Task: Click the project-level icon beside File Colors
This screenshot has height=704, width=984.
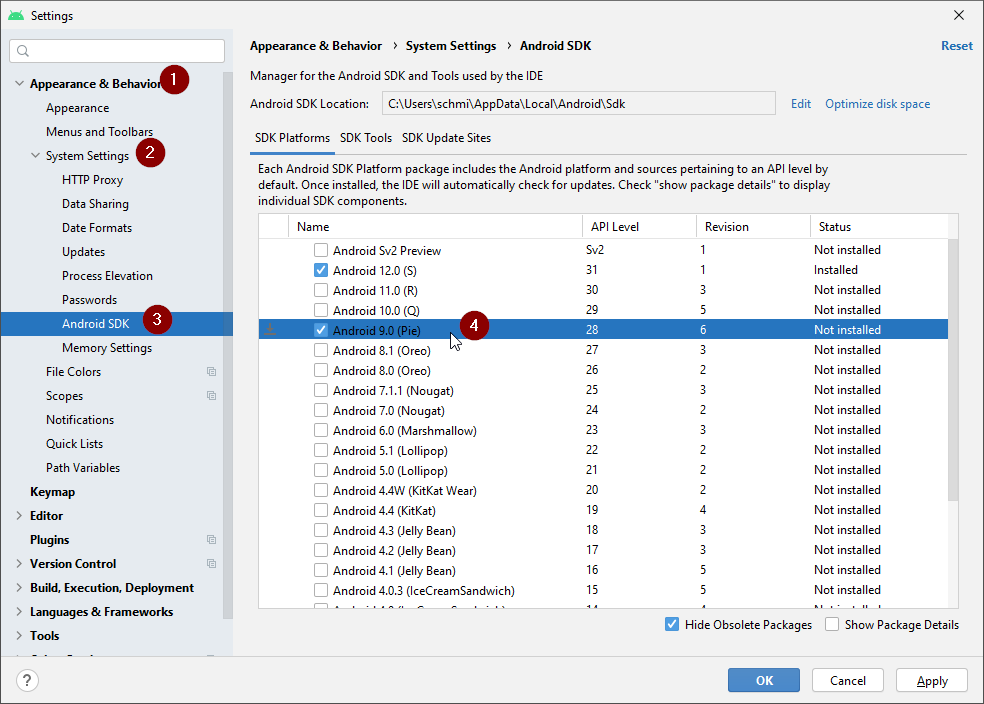Action: tap(211, 371)
